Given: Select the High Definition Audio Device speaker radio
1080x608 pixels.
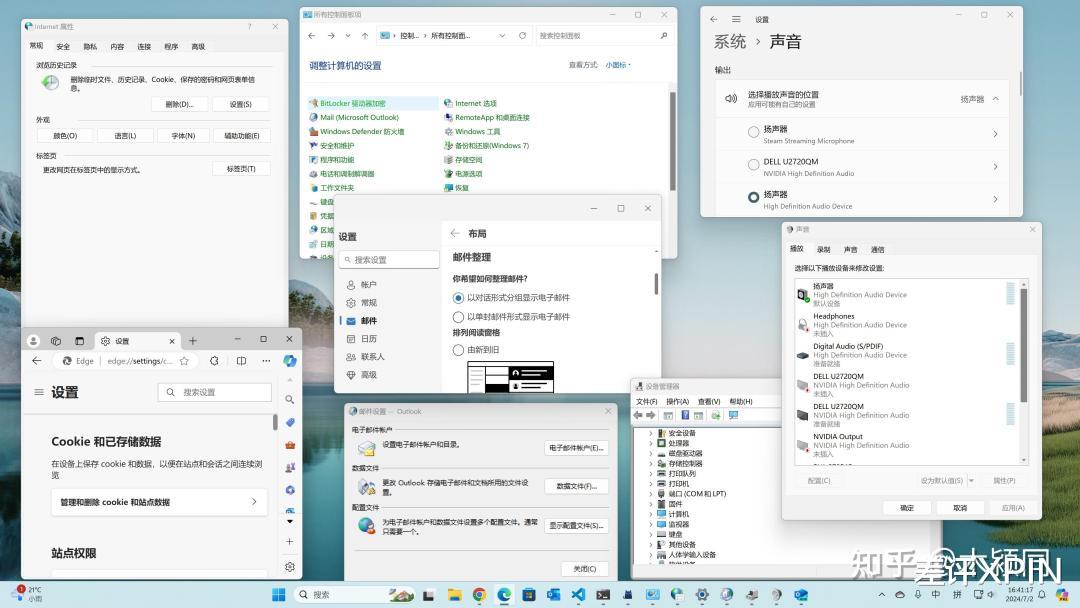Looking at the screenshot, I should click(x=754, y=198).
